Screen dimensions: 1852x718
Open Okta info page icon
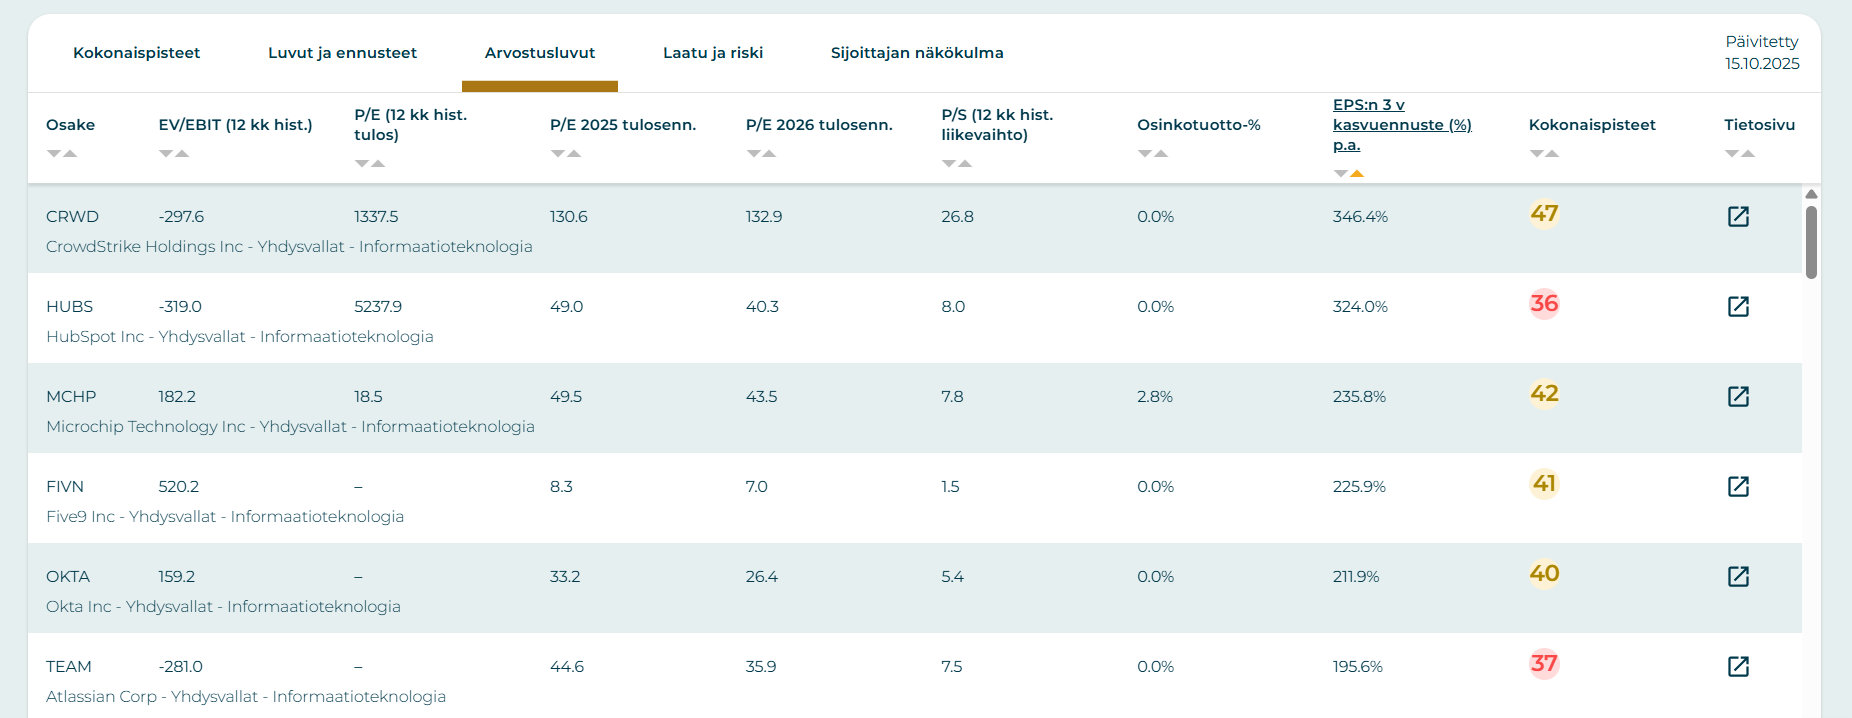point(1738,577)
